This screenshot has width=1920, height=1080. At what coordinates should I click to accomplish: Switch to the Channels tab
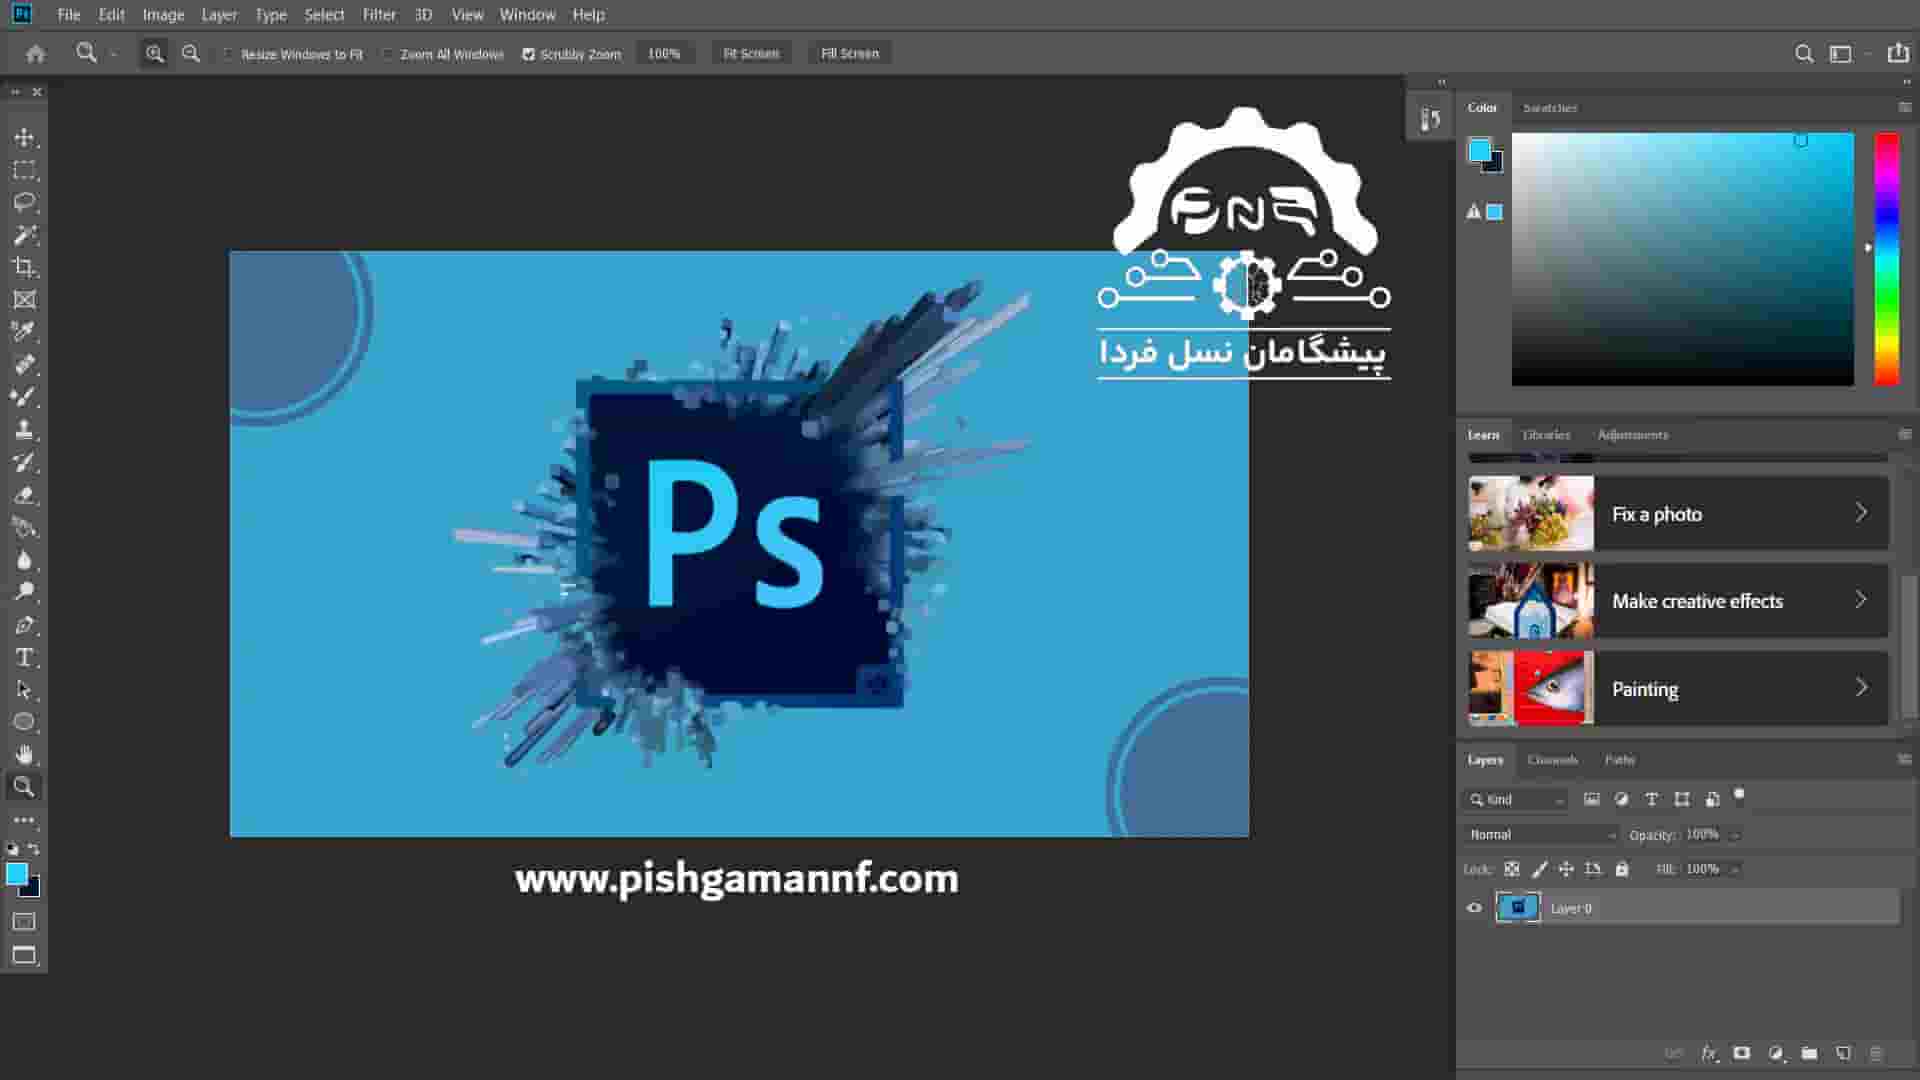pos(1552,760)
